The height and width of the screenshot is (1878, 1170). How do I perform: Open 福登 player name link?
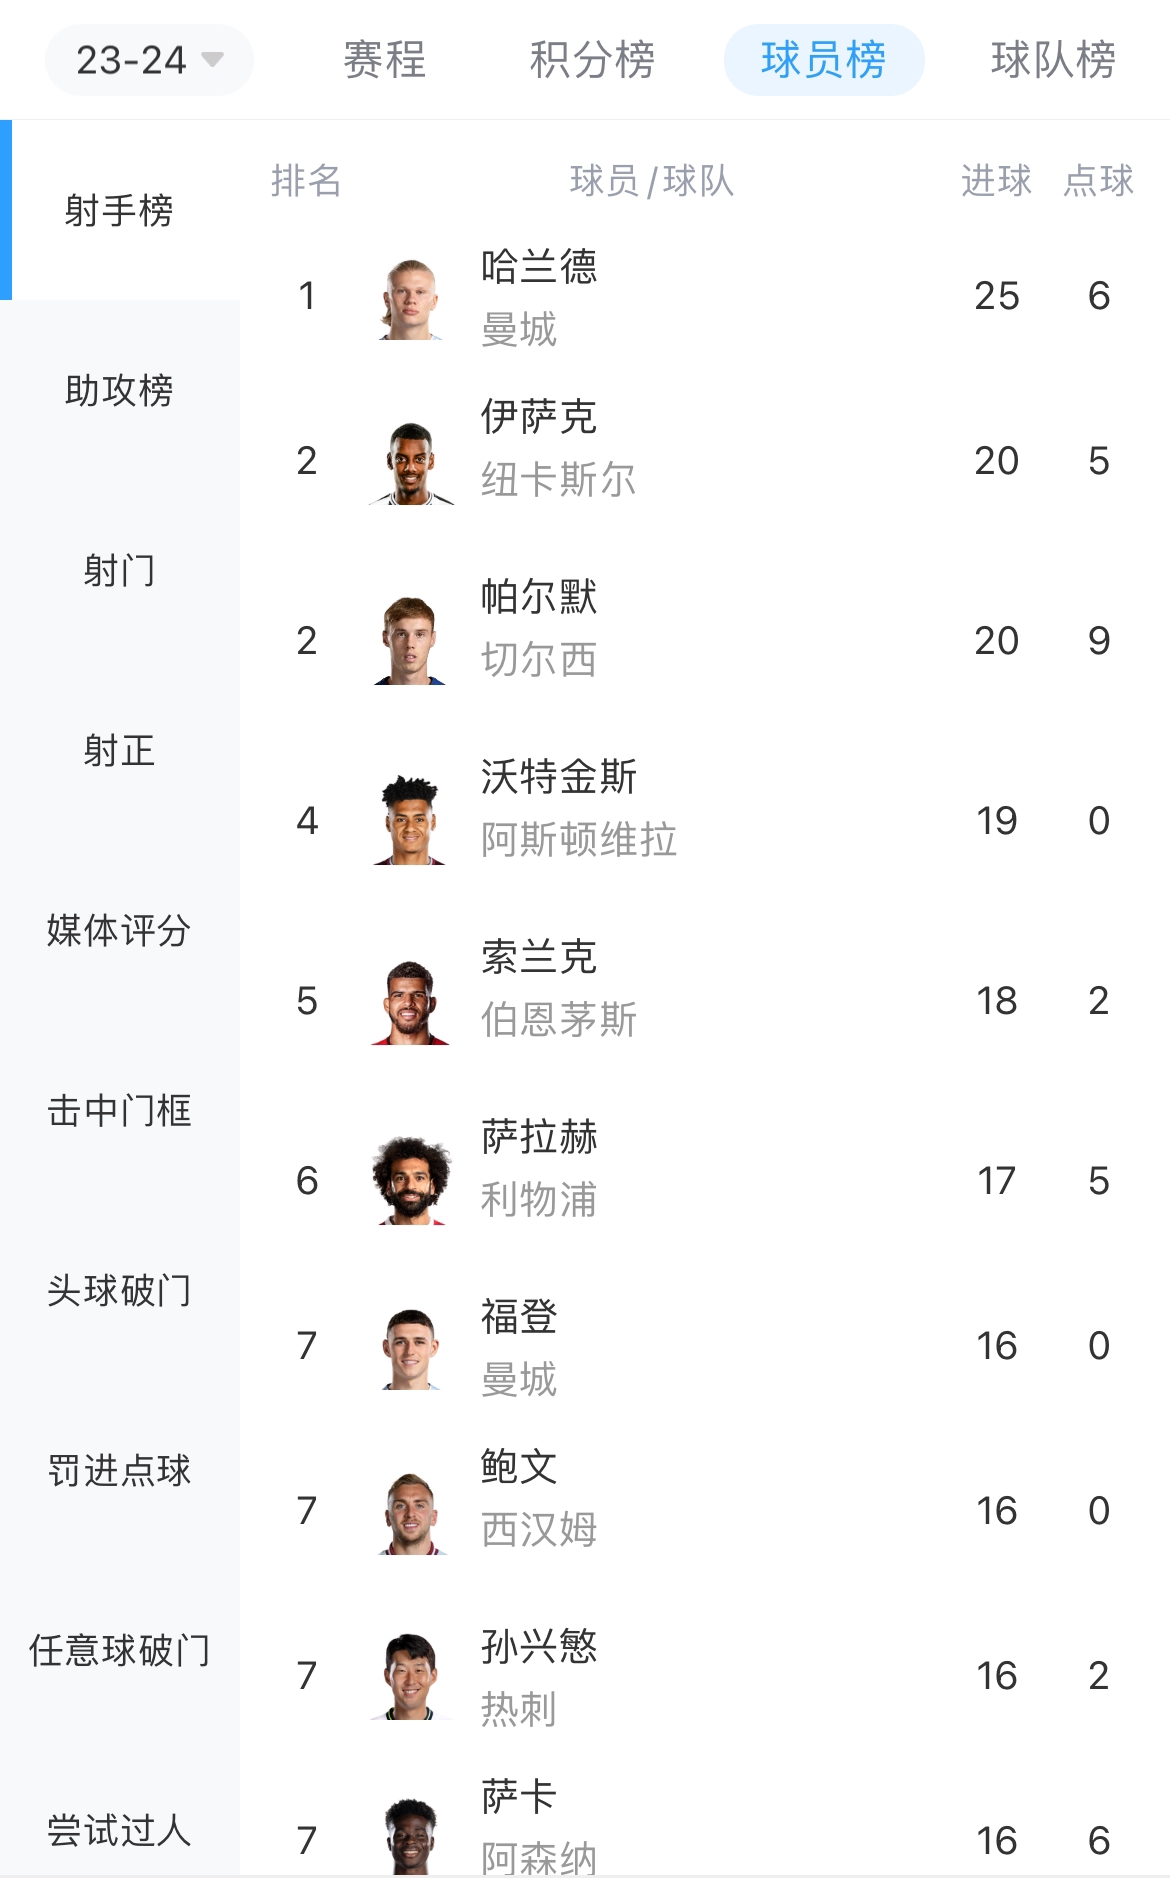(518, 1317)
